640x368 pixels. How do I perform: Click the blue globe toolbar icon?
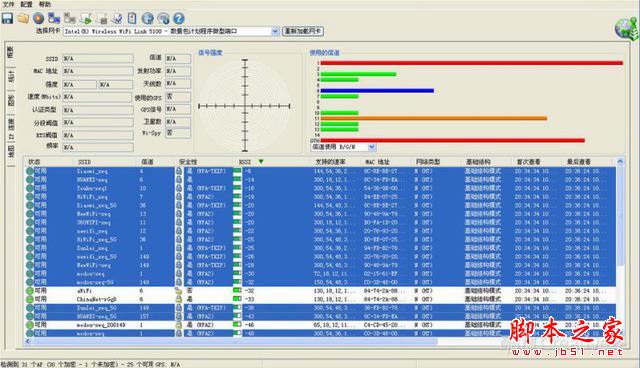coord(148,18)
